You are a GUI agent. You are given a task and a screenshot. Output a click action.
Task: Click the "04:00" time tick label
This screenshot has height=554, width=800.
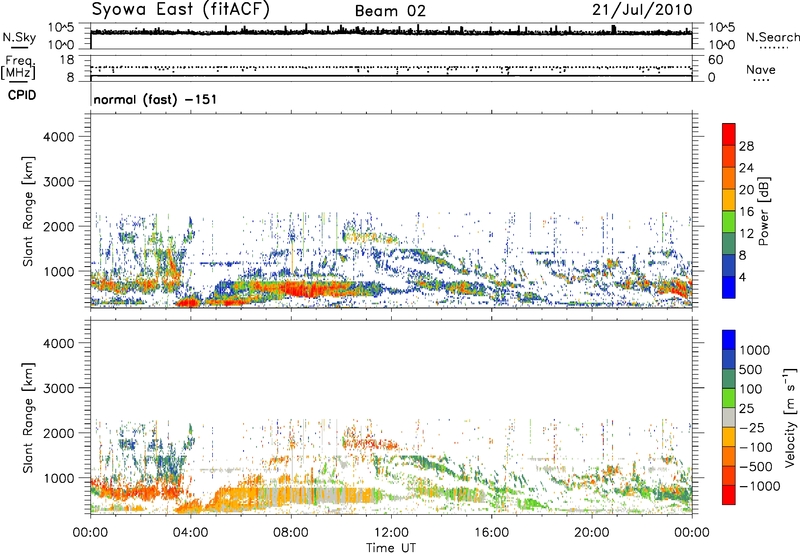(190, 533)
